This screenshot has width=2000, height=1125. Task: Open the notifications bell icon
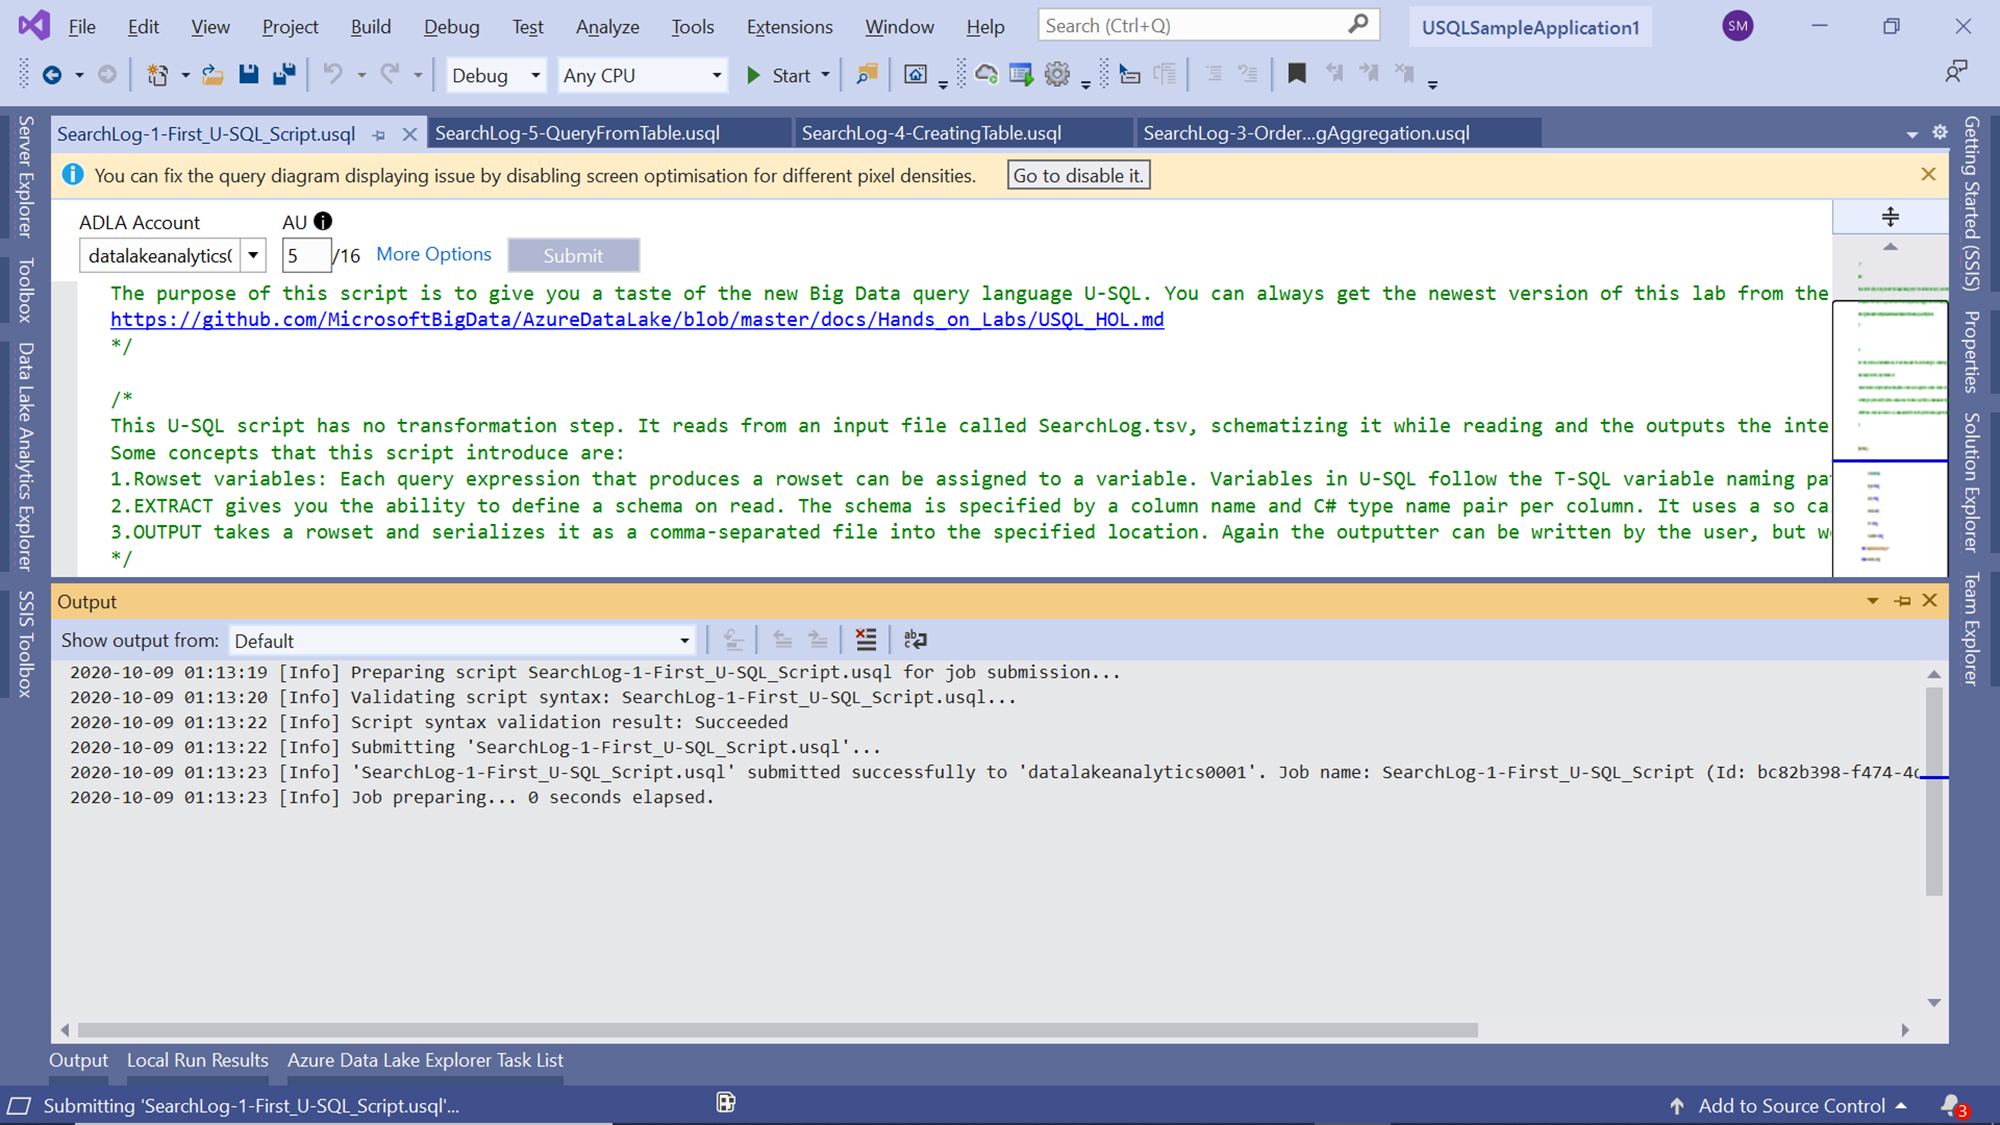point(1950,1104)
